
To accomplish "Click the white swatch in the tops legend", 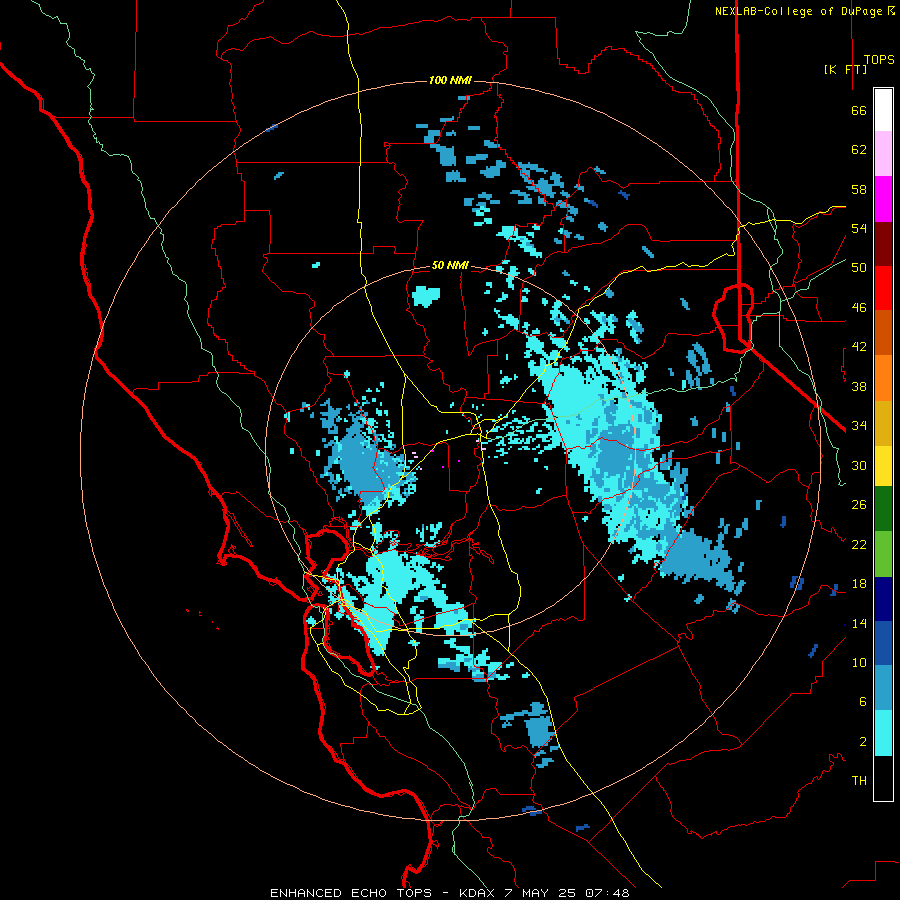I will 883,110.
